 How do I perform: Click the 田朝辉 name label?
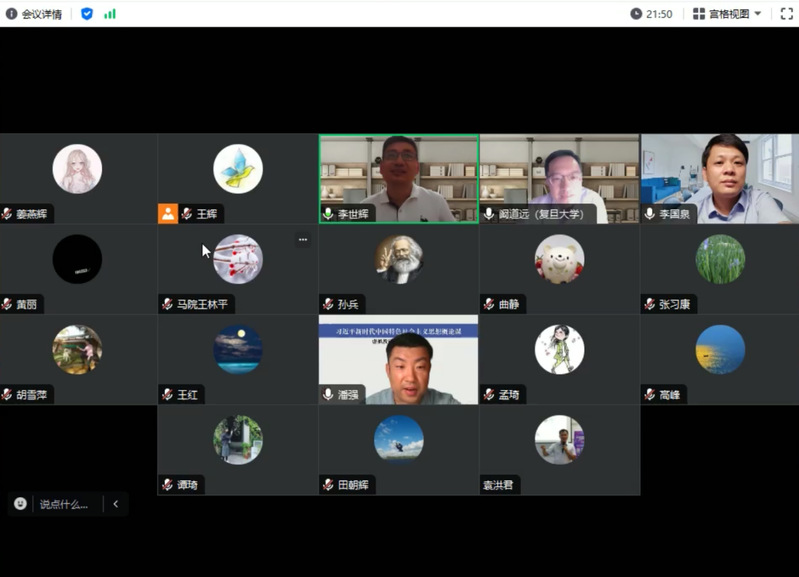tap(353, 485)
